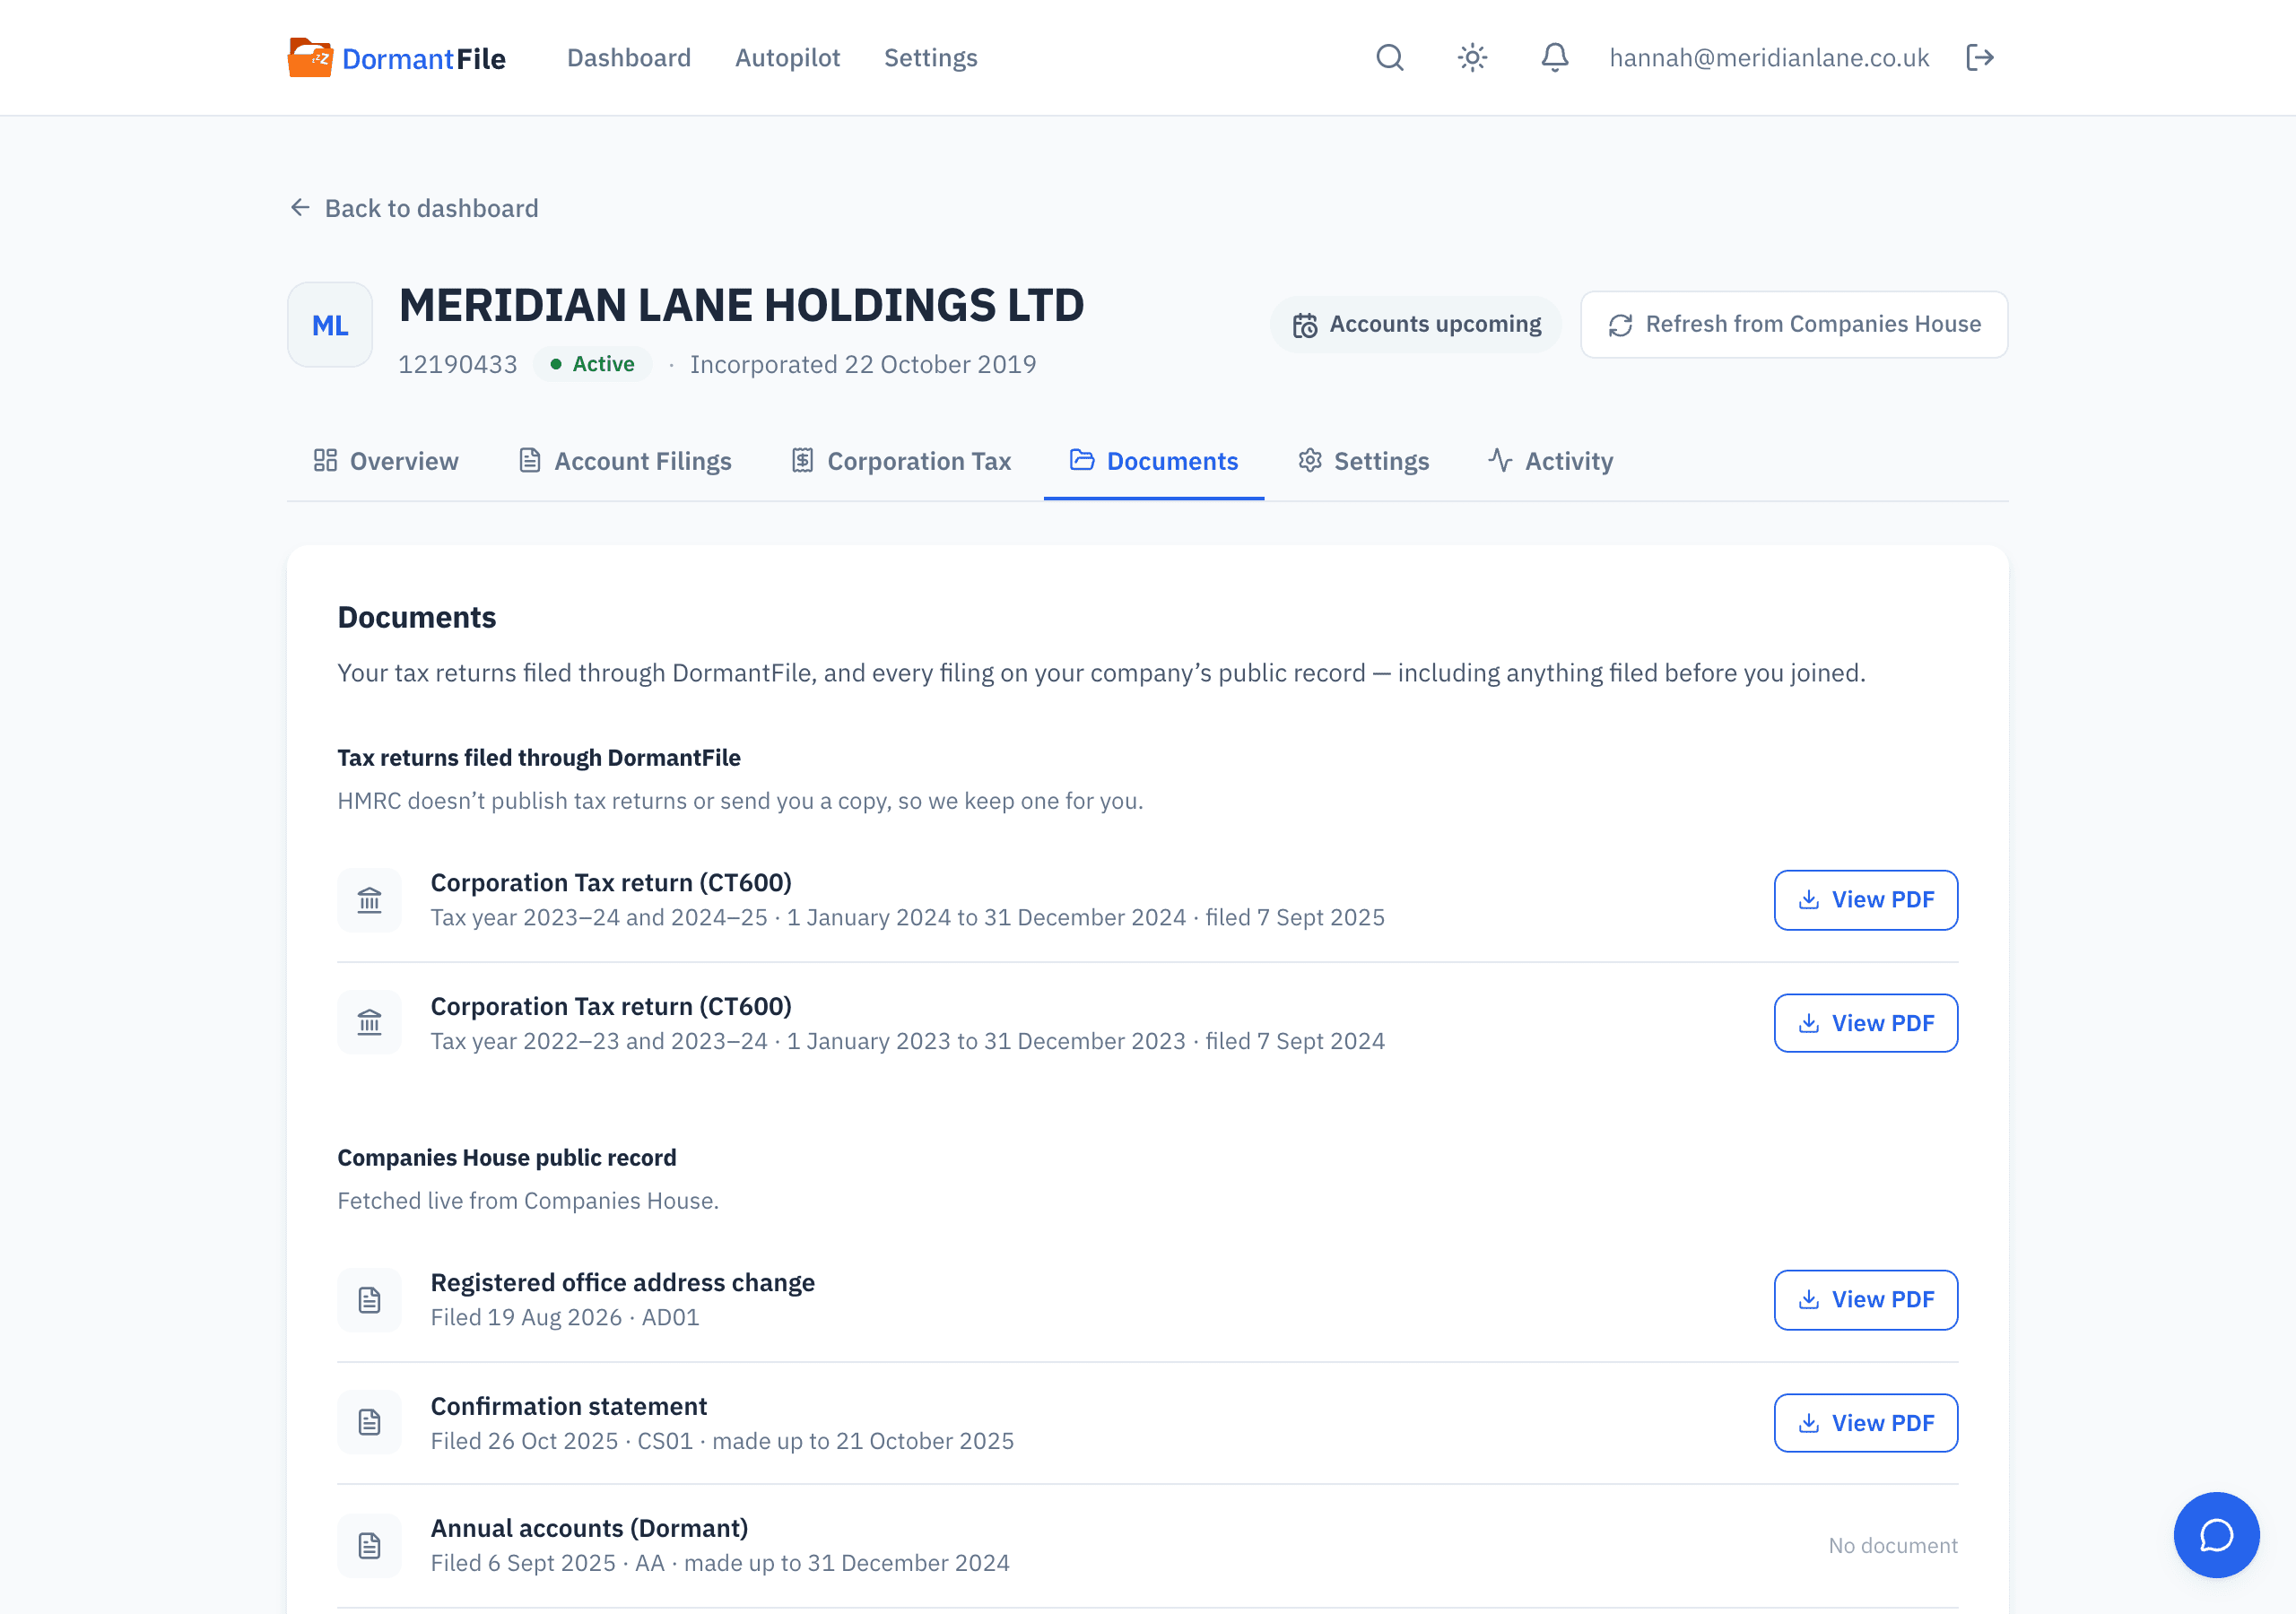
Task: Click the calendar icon in Accounts upcoming badge
Action: coord(1305,325)
